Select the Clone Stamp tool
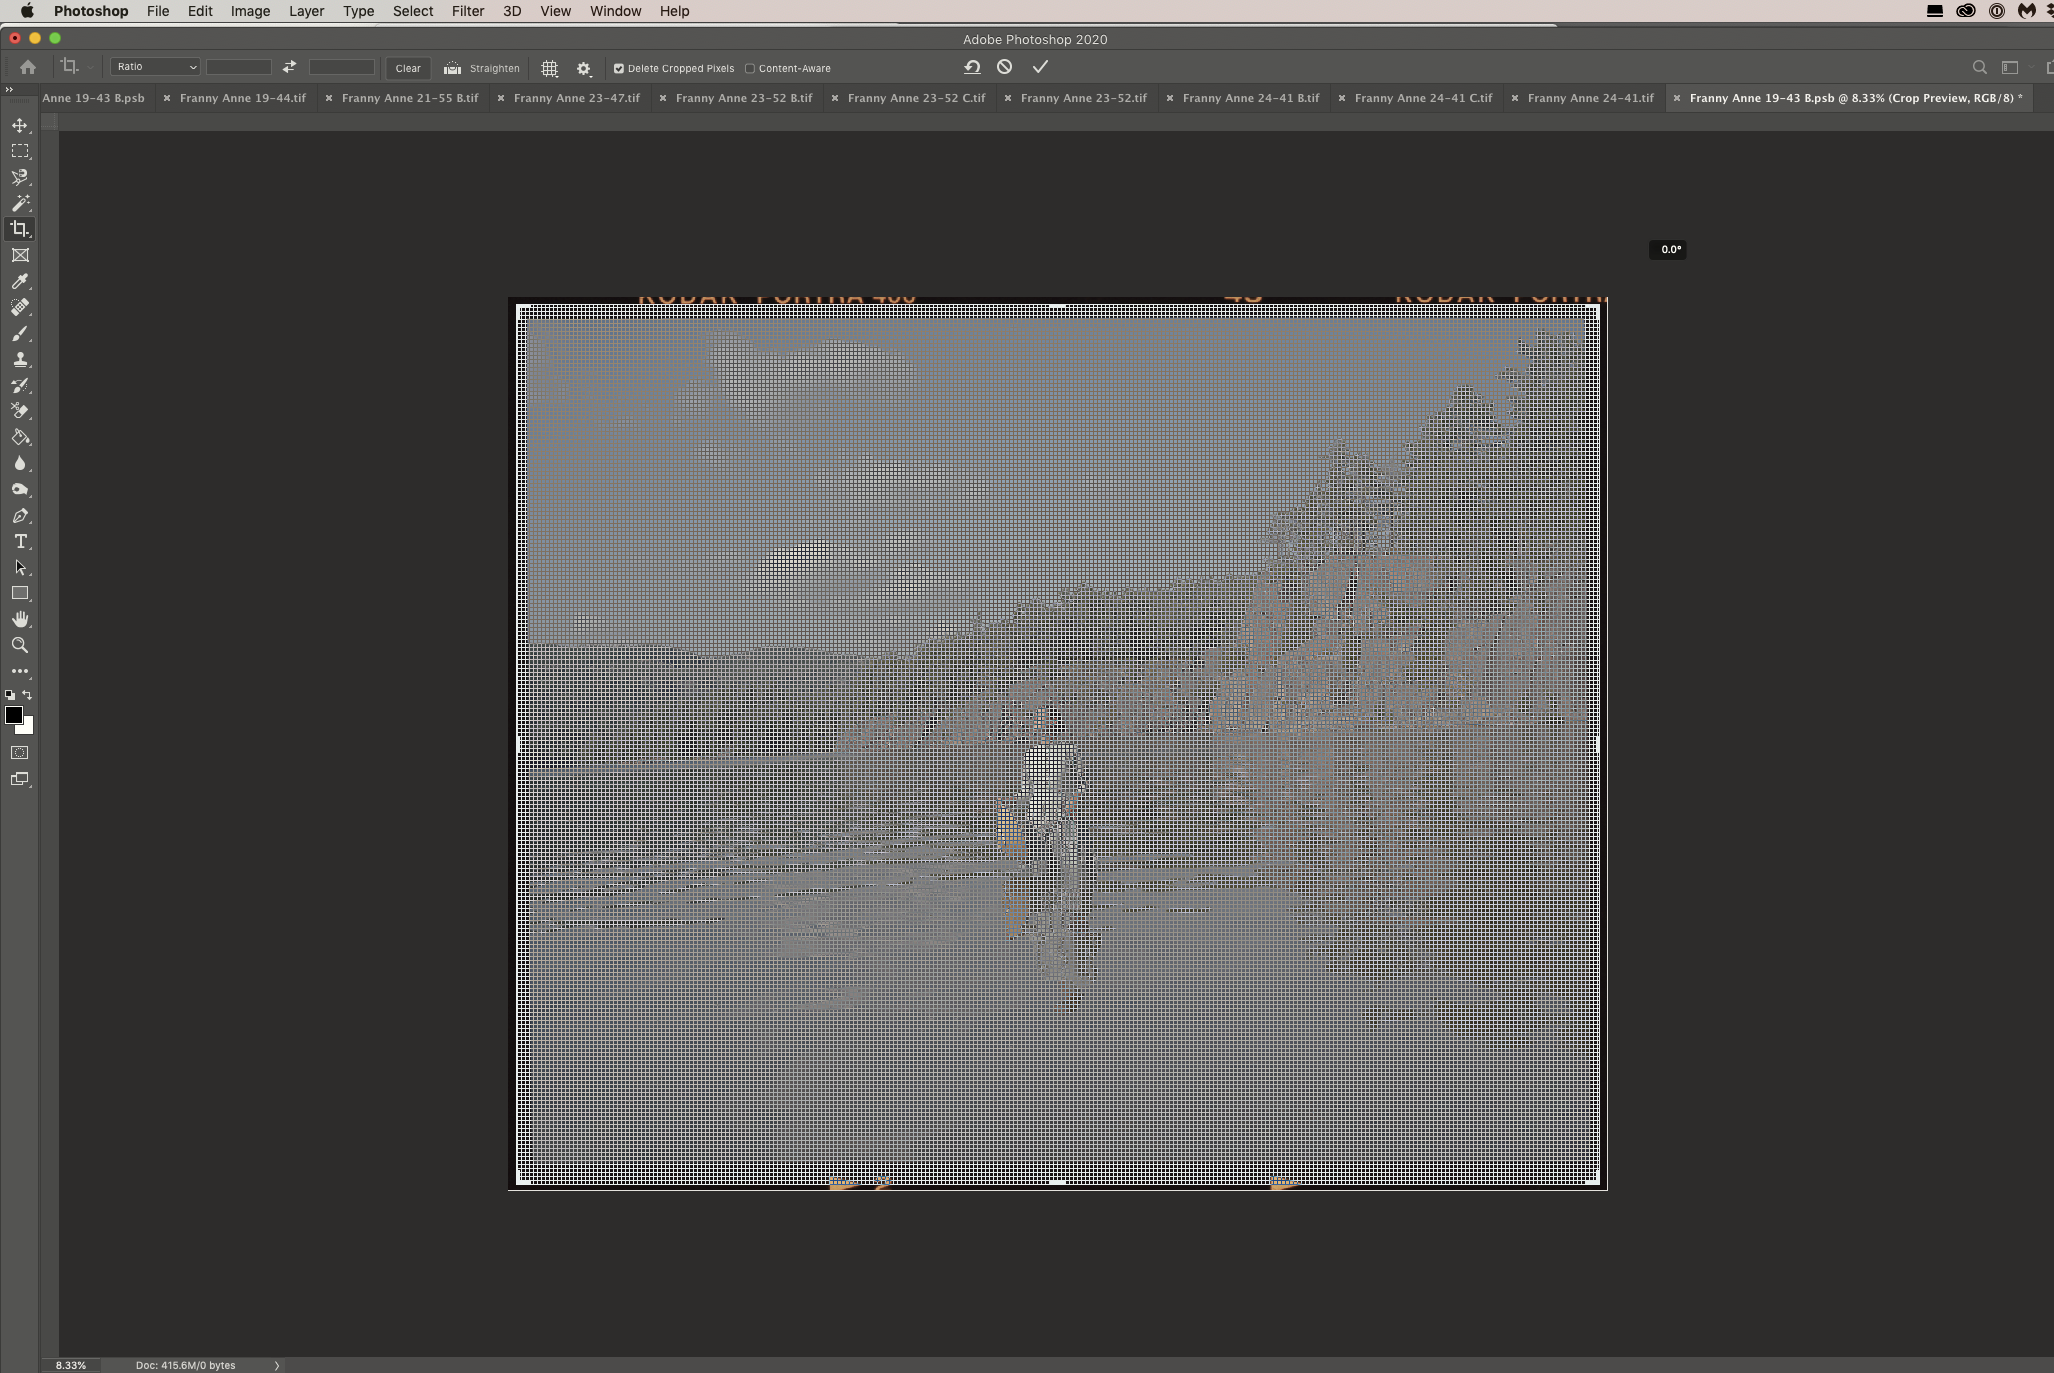Viewport: 2054px width, 1373px height. click(20, 360)
